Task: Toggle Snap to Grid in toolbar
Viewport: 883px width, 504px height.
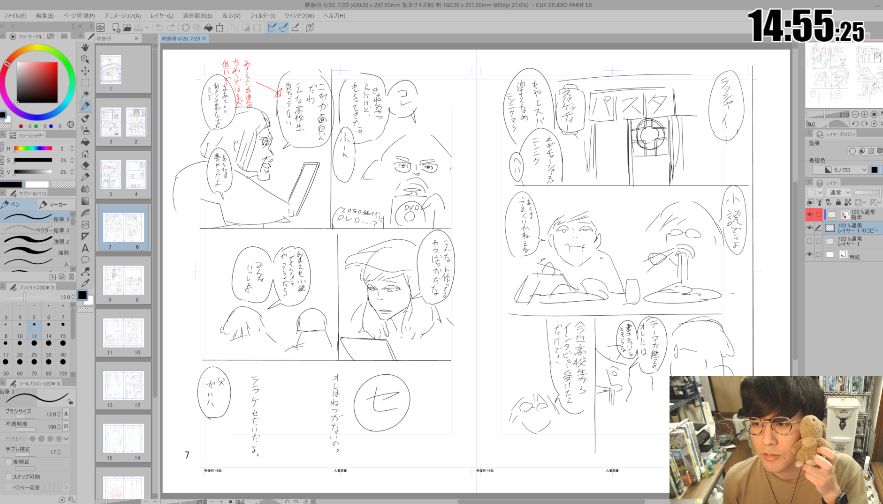Action: tap(295, 27)
